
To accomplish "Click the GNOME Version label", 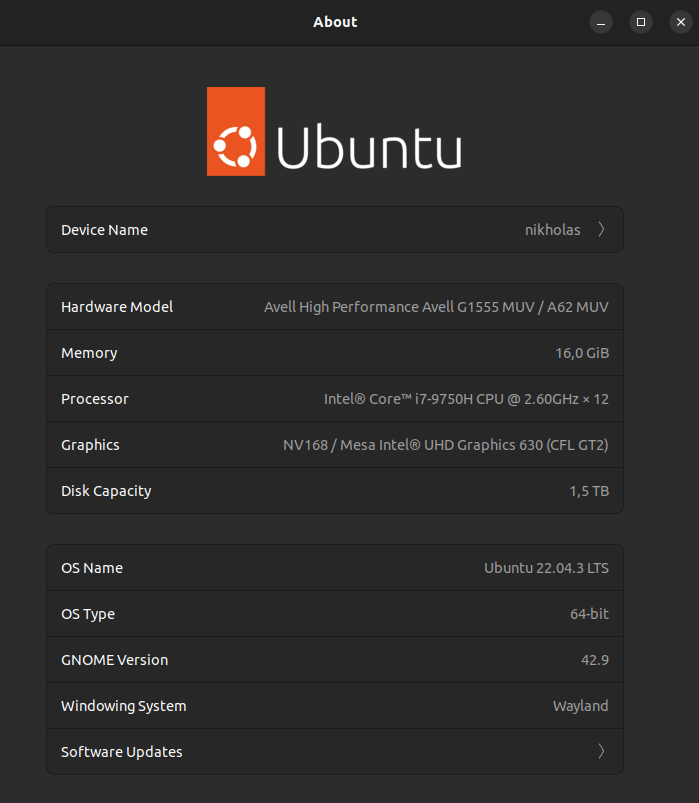I will click(114, 660).
